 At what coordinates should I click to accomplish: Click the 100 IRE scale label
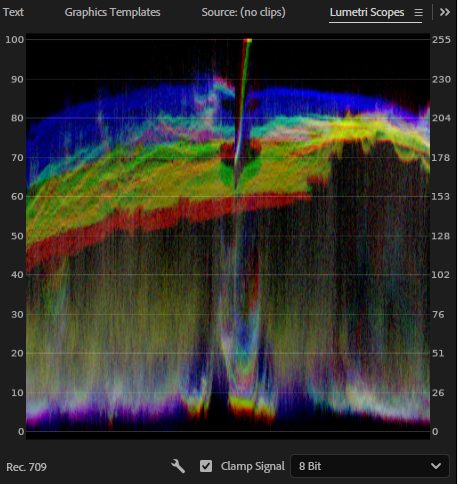[15, 40]
